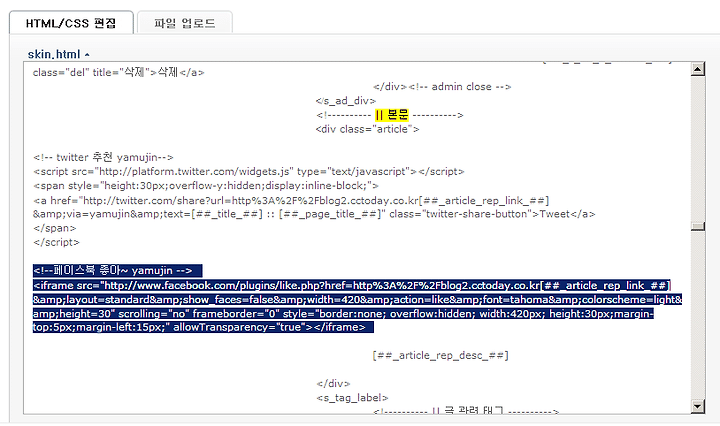The image size is (720, 426).
Task: Click the closing </span> line
Action: click(55, 228)
